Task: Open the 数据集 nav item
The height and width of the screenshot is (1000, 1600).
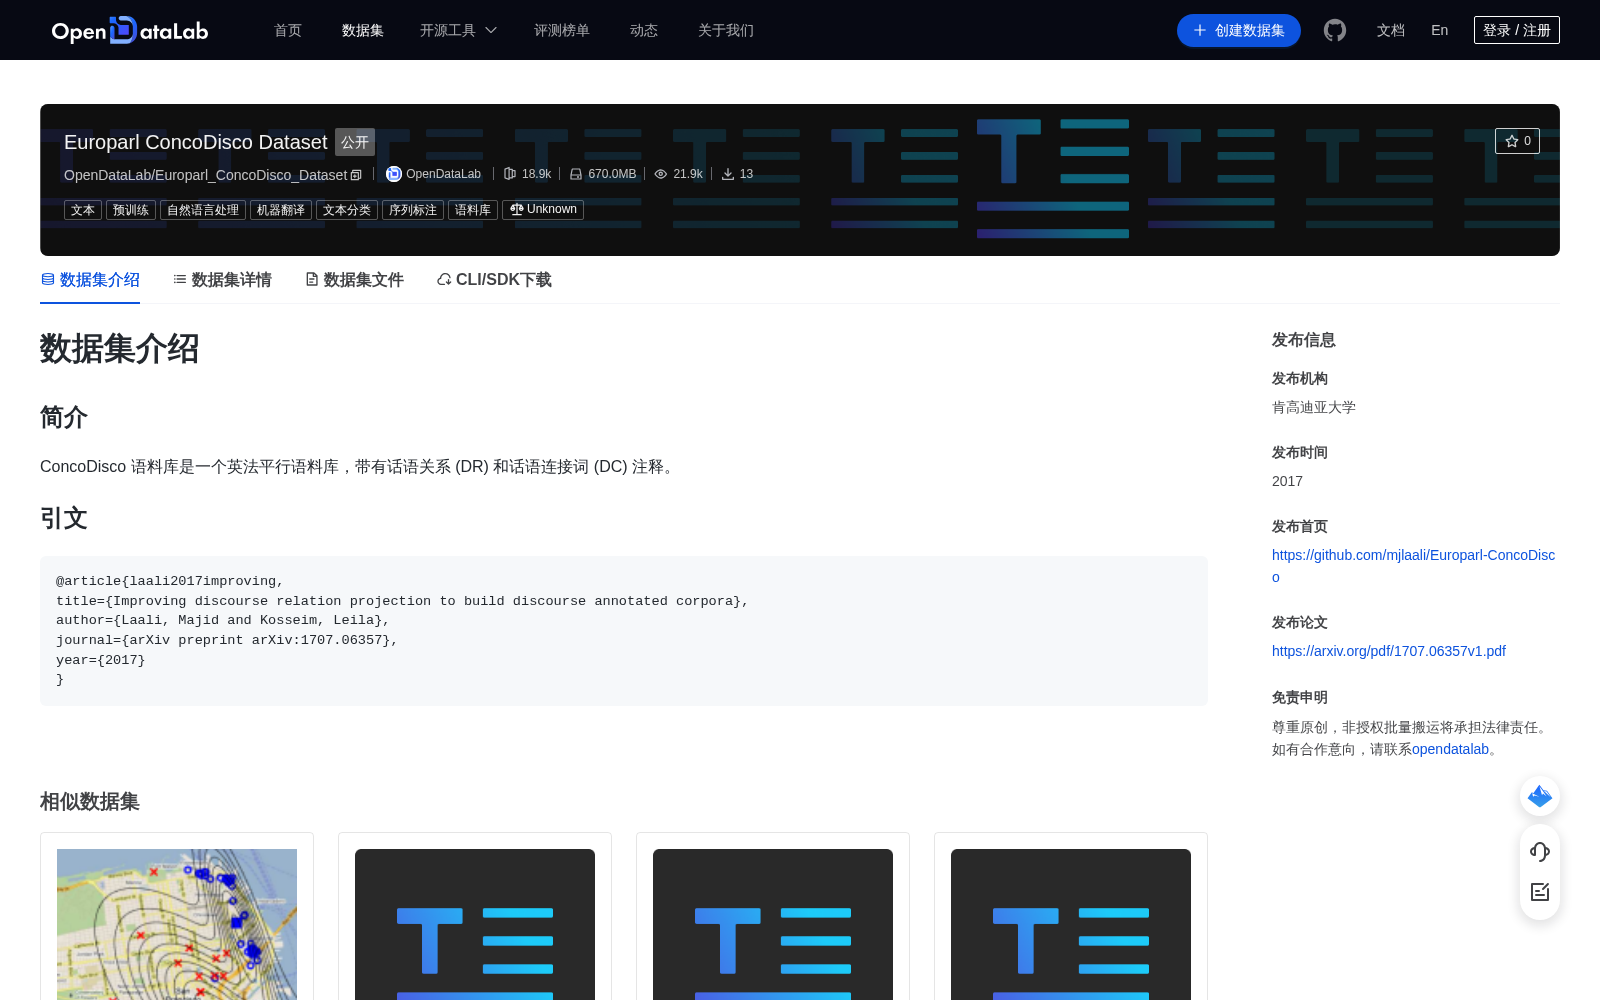Action: coord(363,30)
